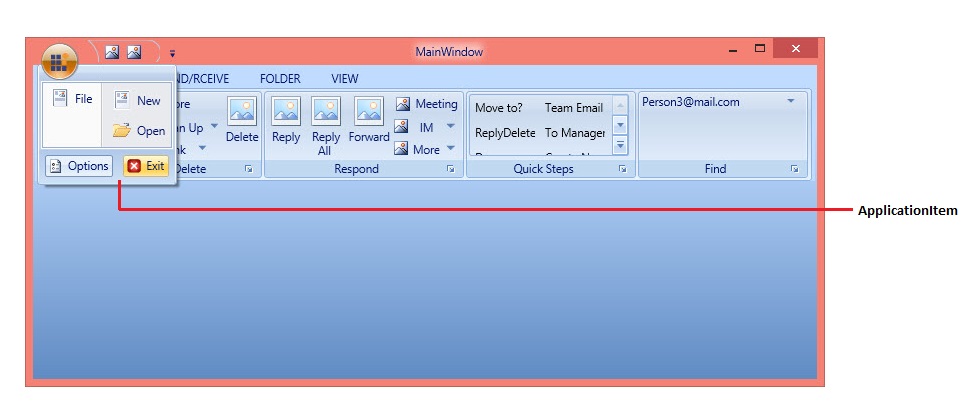Open the quick access toolbar customize arrow
The width and height of the screenshot is (976, 420).
171,53
